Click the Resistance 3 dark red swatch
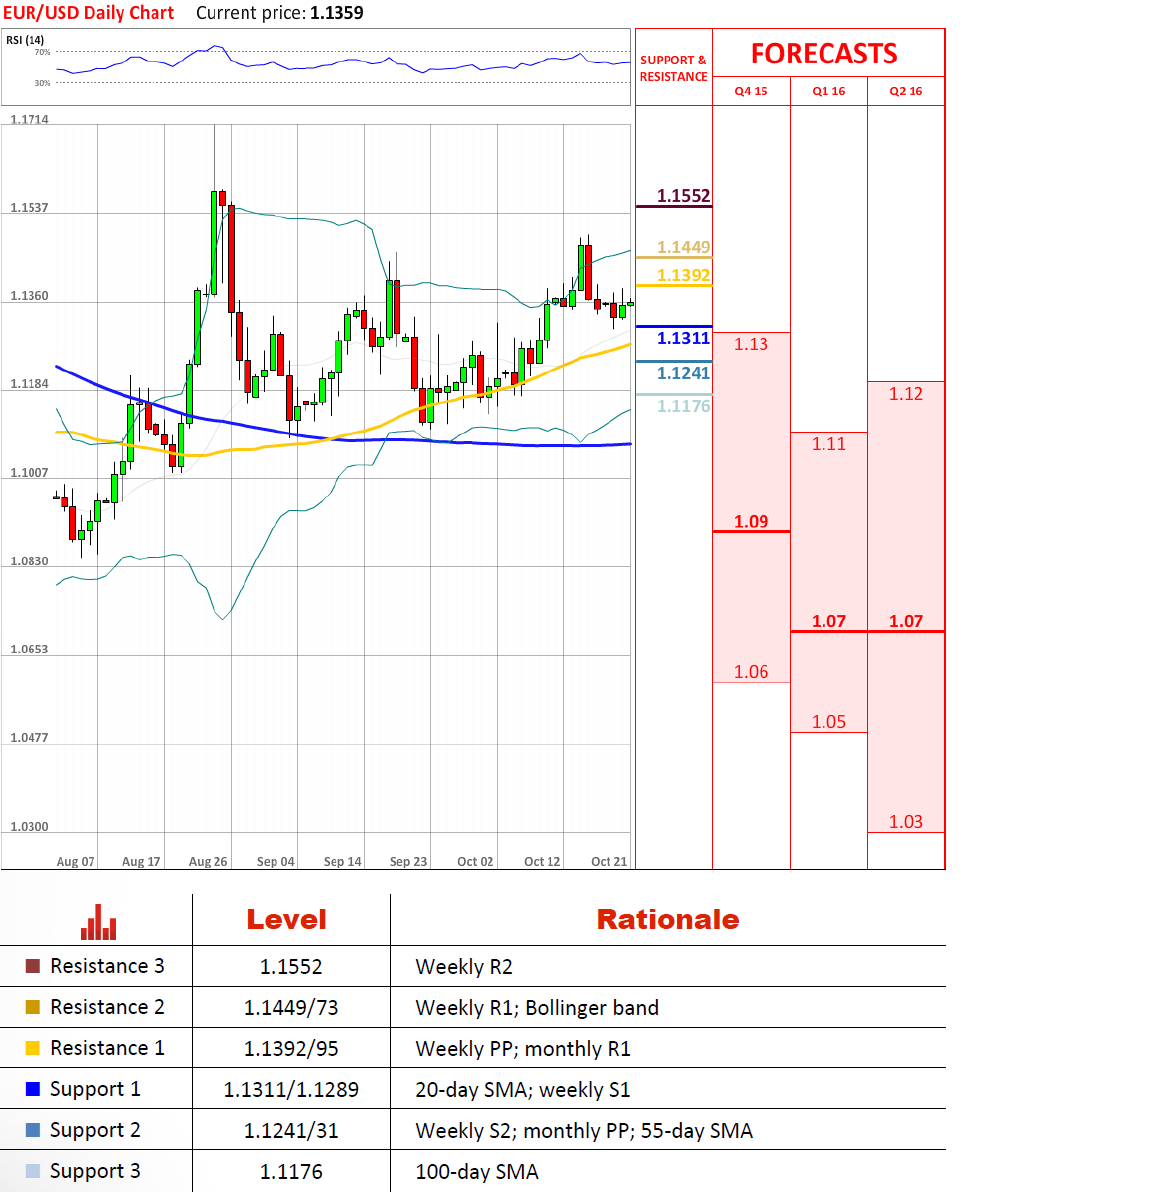Screen dimensions: 1152x1192 tap(33, 966)
